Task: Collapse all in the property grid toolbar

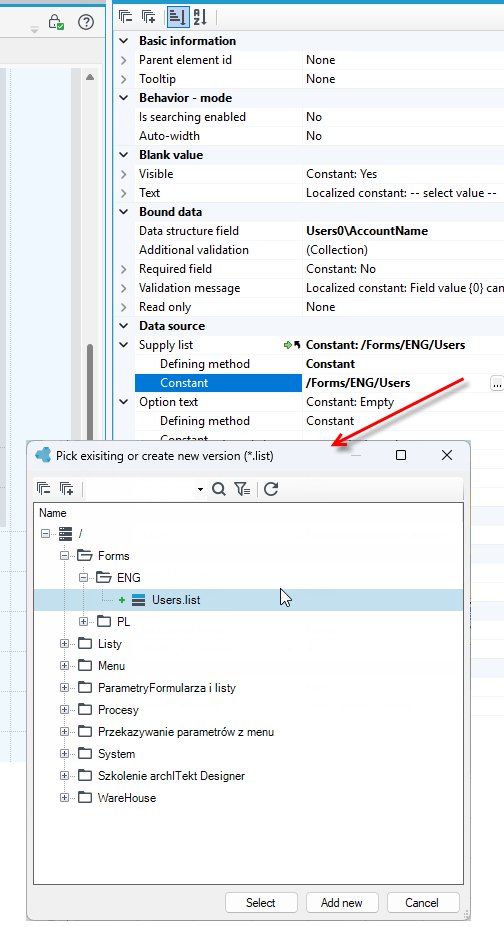Action: coord(125,17)
